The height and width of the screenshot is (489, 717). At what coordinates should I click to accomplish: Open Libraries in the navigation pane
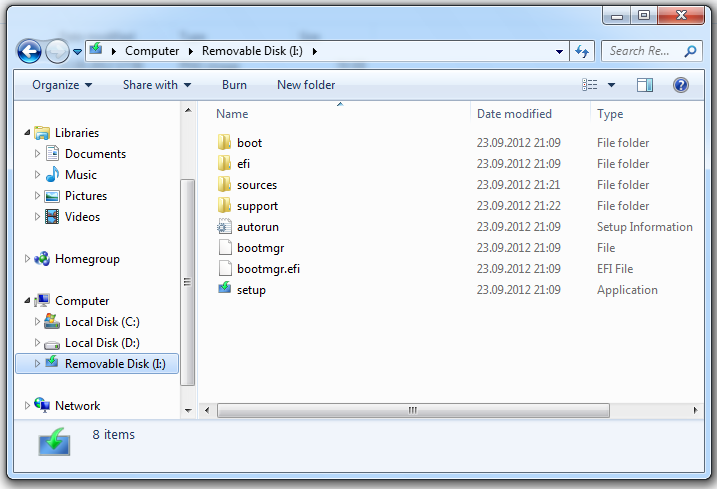pos(77,133)
